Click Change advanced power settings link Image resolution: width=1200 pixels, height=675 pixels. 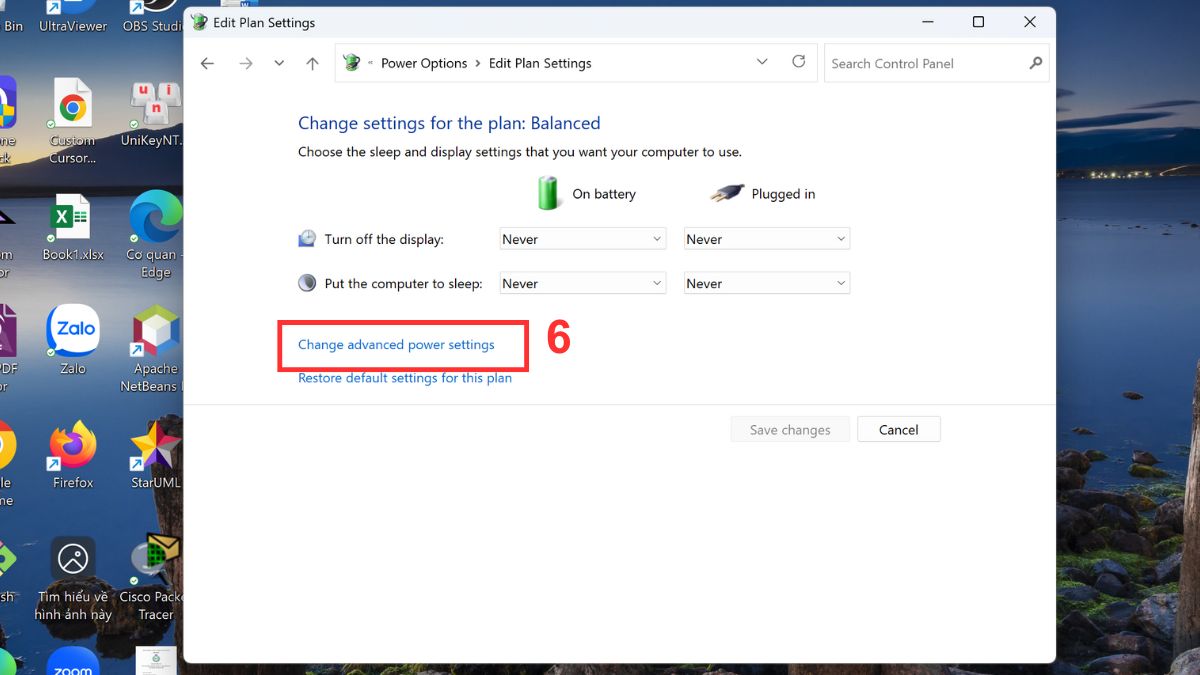396,345
